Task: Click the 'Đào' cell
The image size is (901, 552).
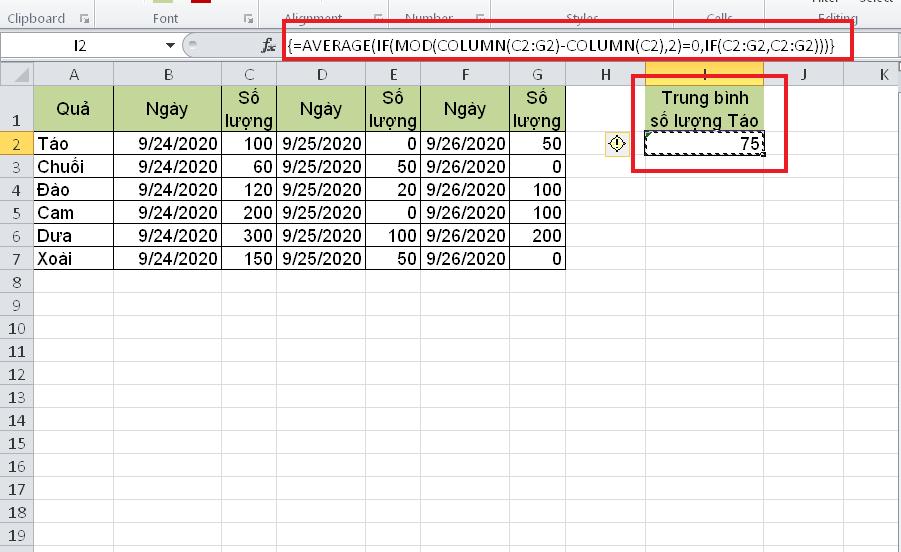Action: click(x=74, y=190)
